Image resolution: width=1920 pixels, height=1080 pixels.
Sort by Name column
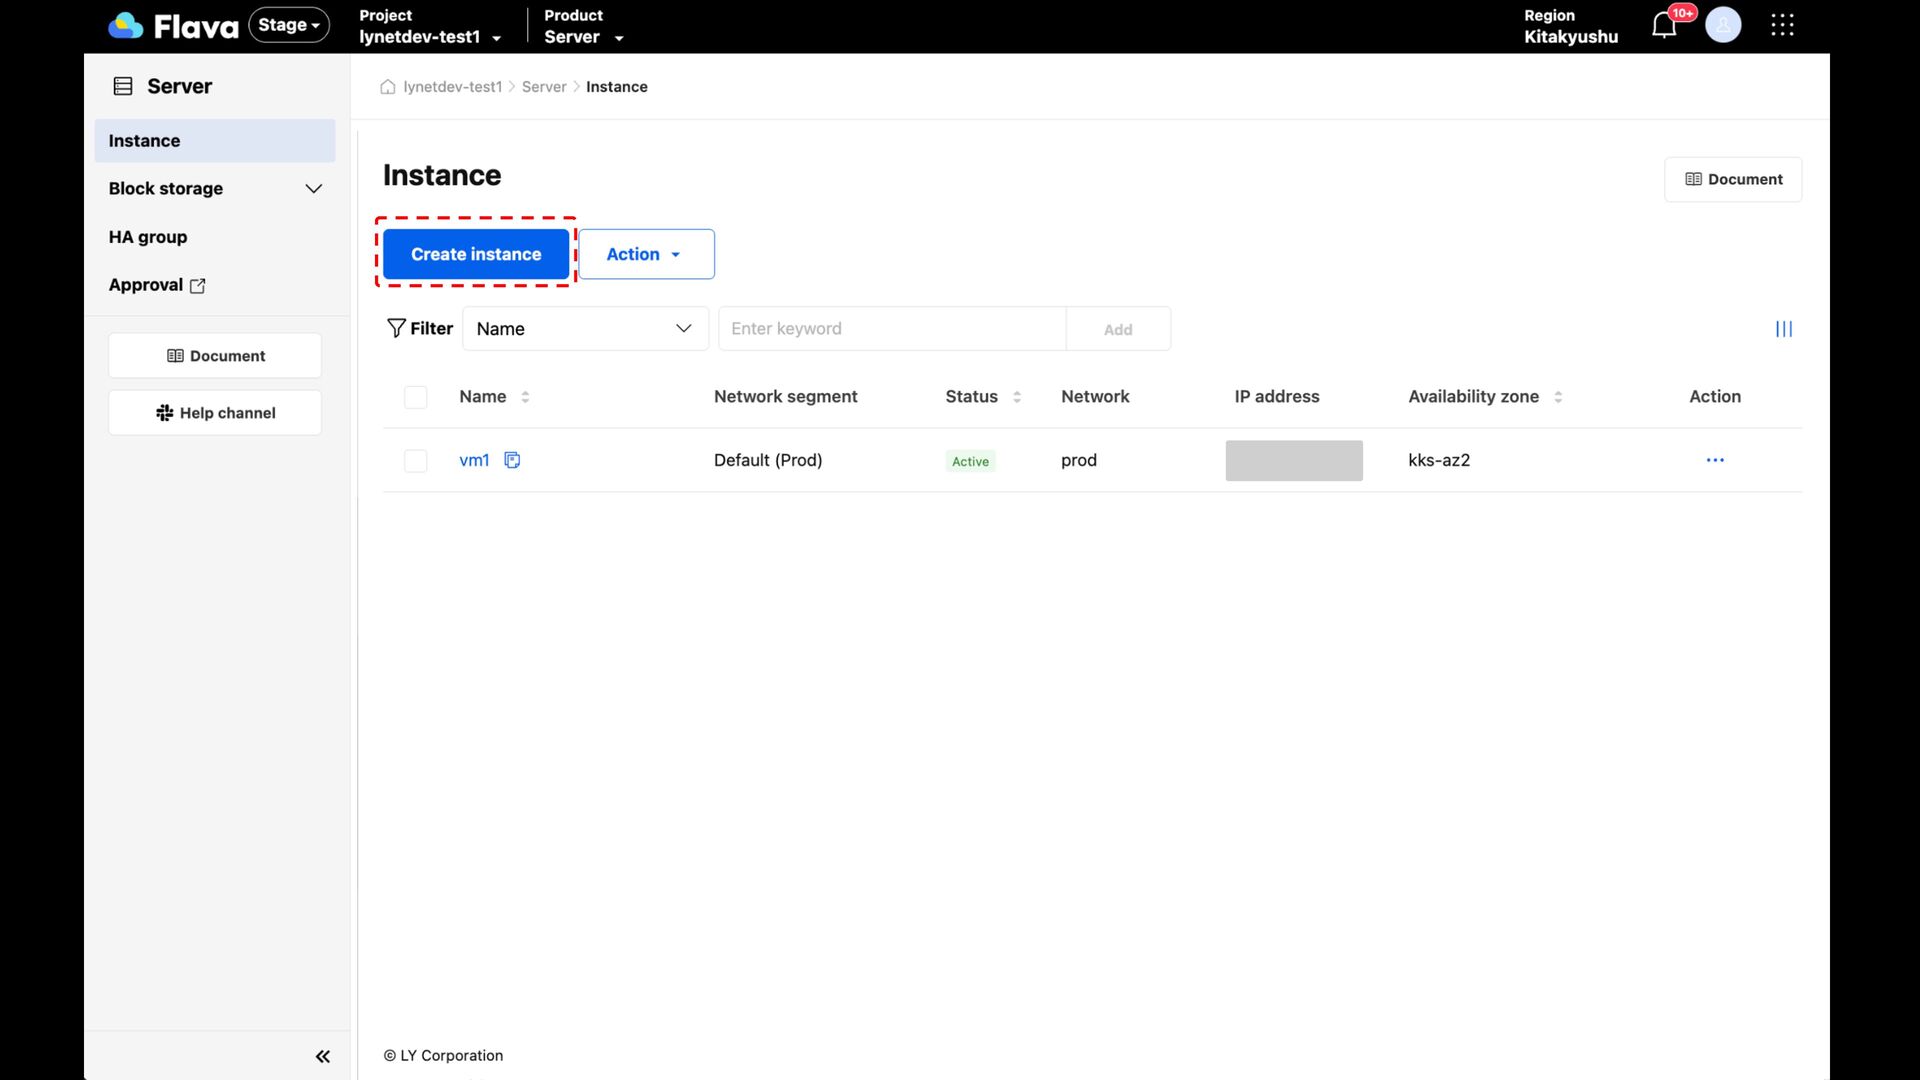(525, 397)
